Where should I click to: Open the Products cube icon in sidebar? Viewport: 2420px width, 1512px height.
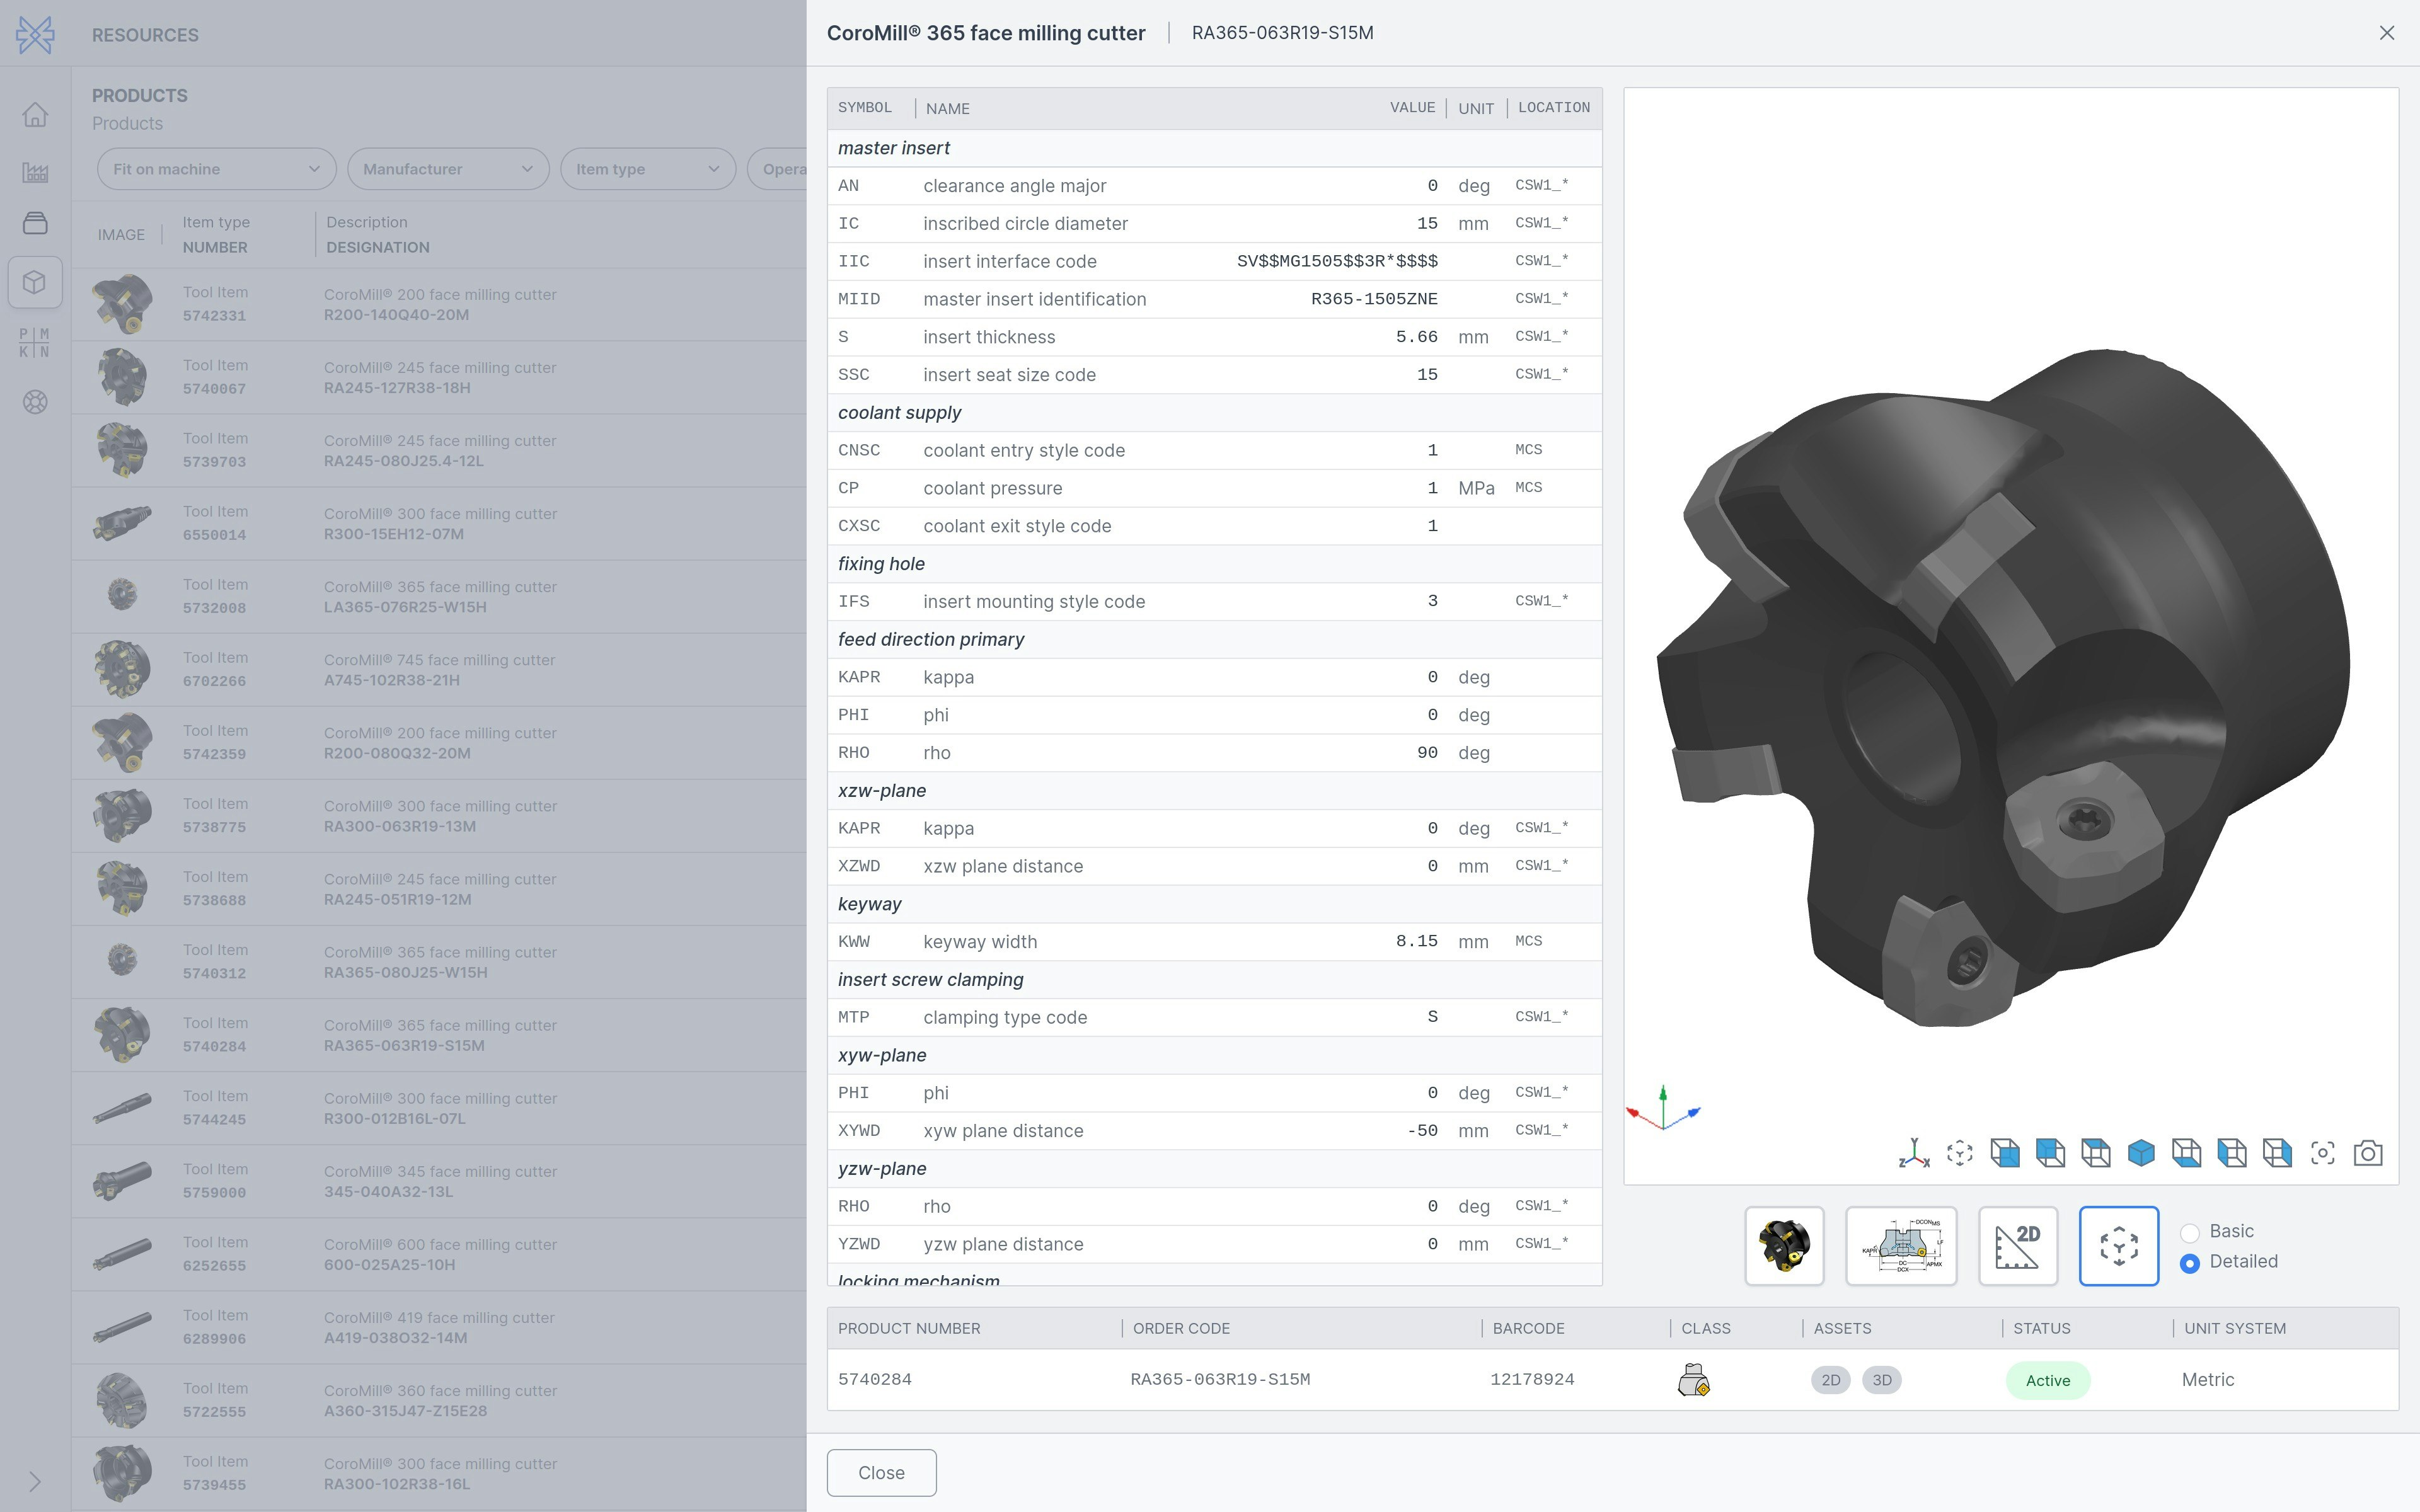click(x=35, y=282)
